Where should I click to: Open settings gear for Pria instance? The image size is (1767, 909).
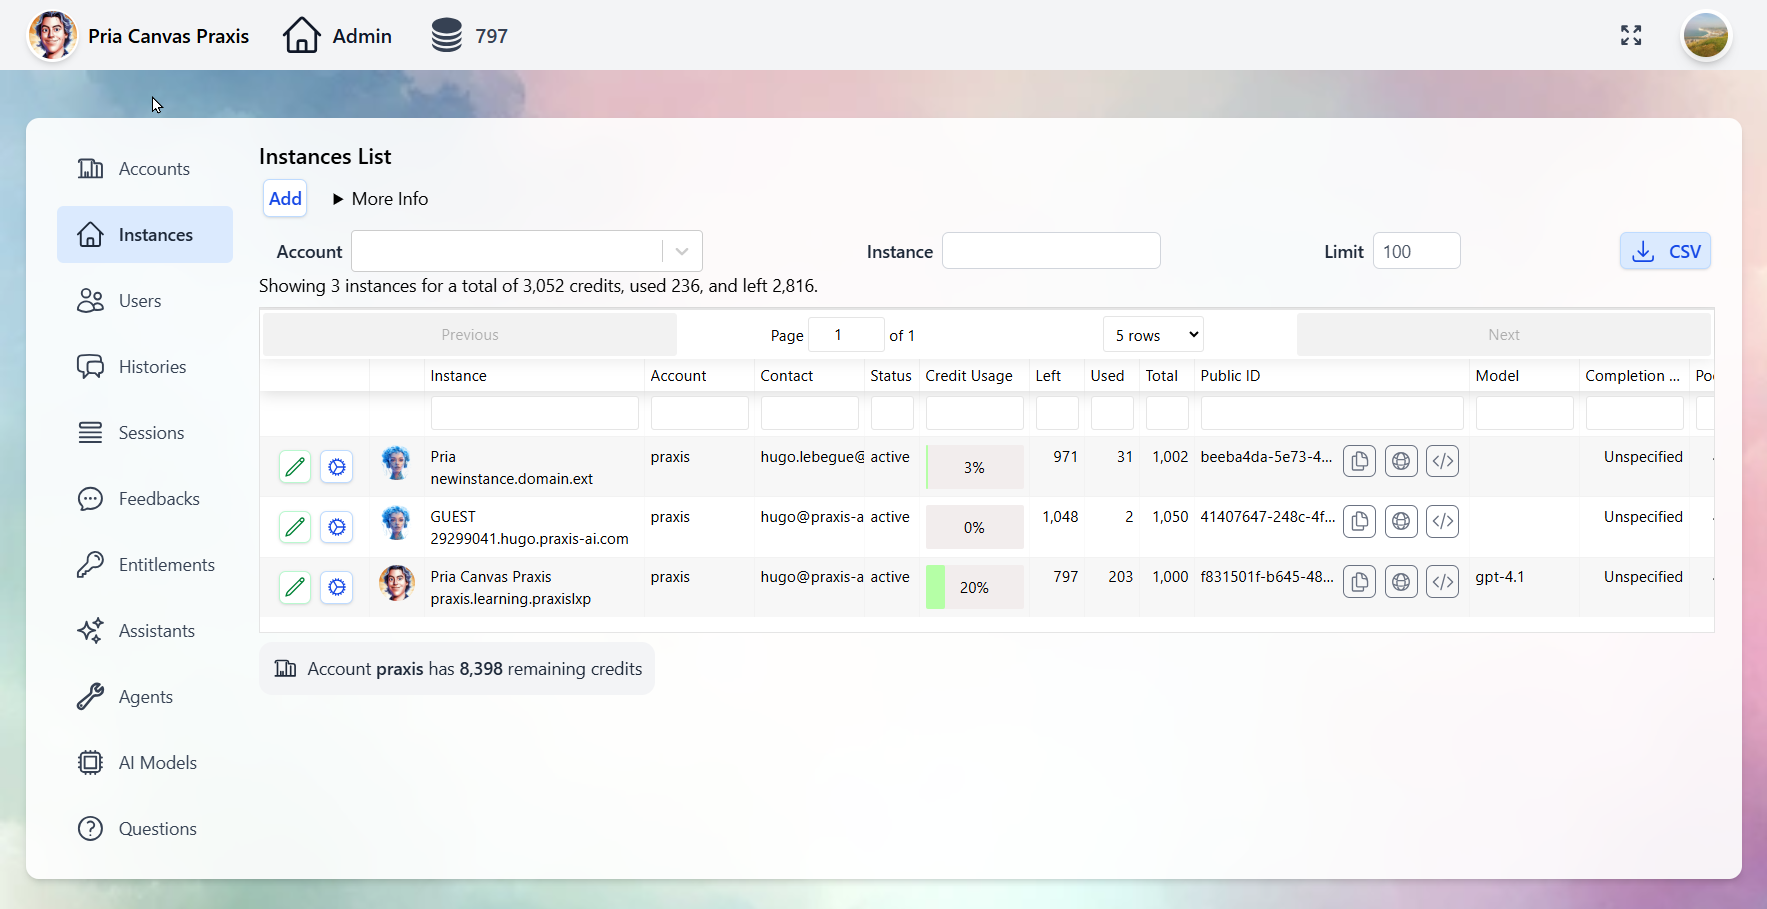click(x=337, y=467)
